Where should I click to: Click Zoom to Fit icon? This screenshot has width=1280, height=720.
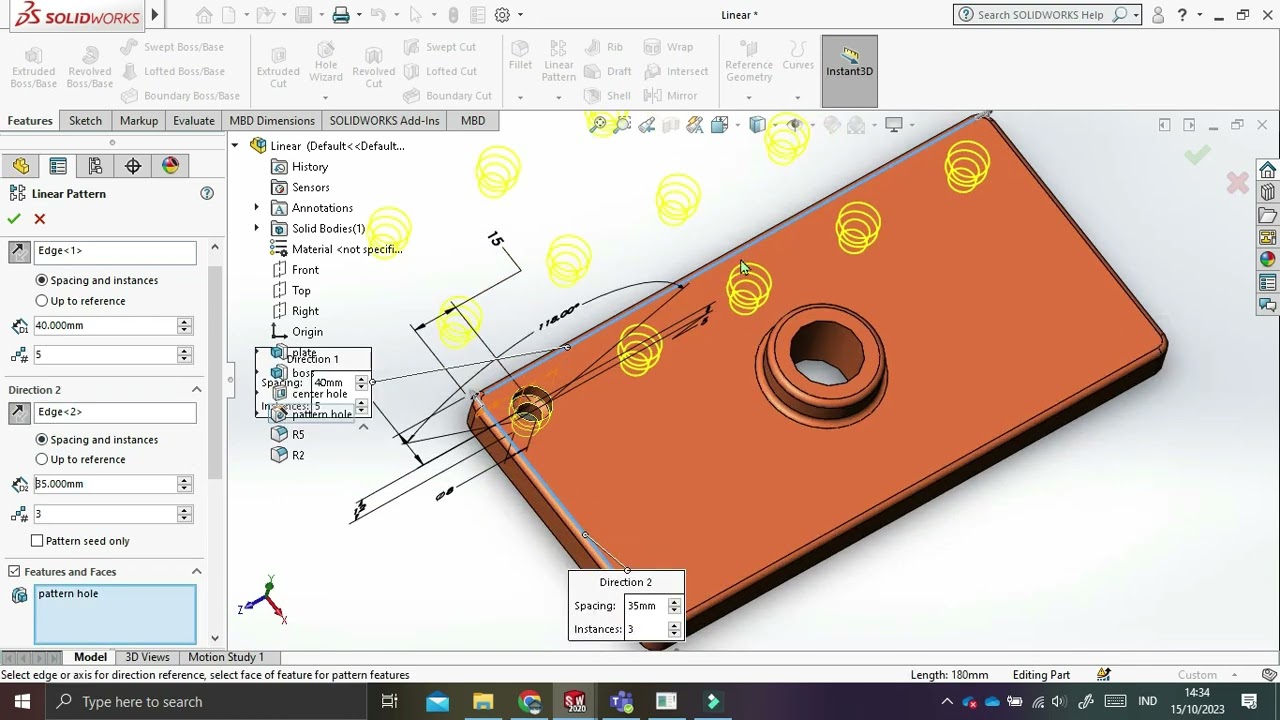pos(598,125)
